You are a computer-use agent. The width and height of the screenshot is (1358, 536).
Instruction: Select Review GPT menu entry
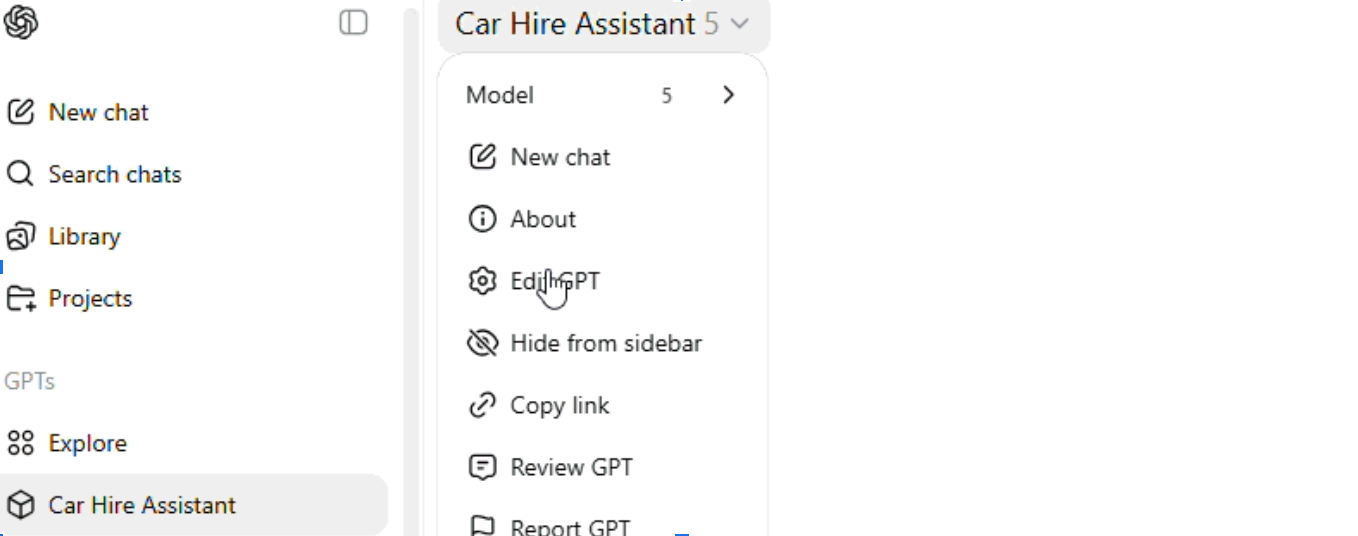click(x=603, y=467)
